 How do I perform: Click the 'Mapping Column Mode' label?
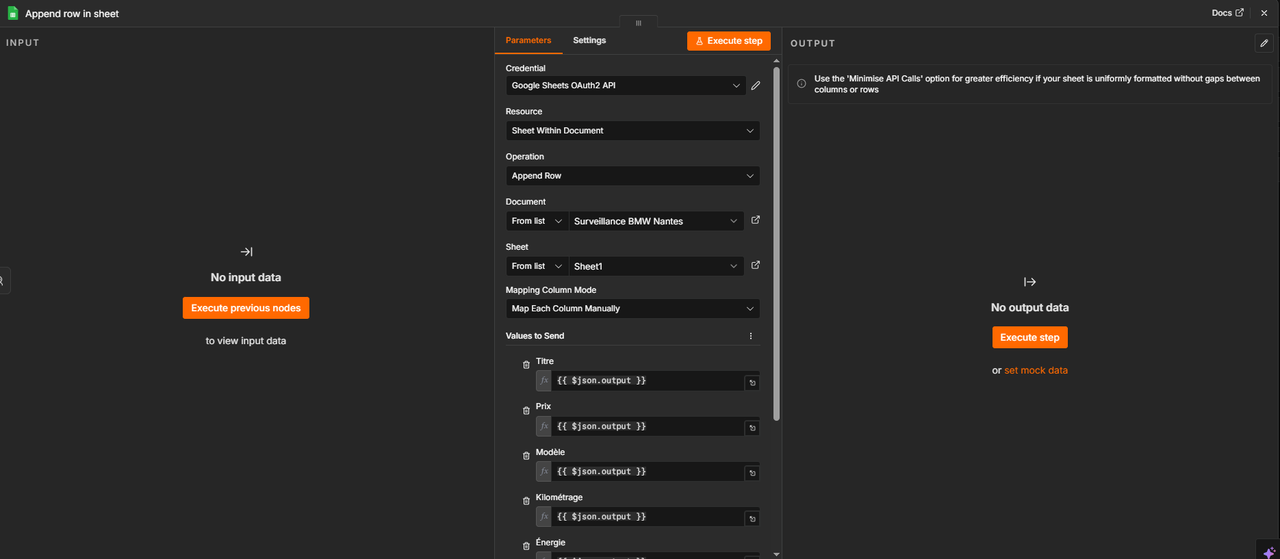coord(551,290)
